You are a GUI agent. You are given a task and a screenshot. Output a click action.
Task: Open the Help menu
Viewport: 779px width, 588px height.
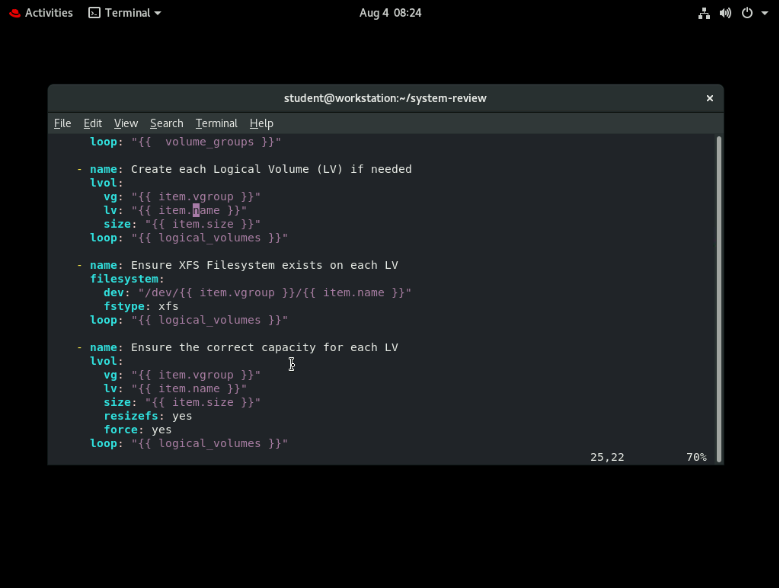[x=261, y=123]
